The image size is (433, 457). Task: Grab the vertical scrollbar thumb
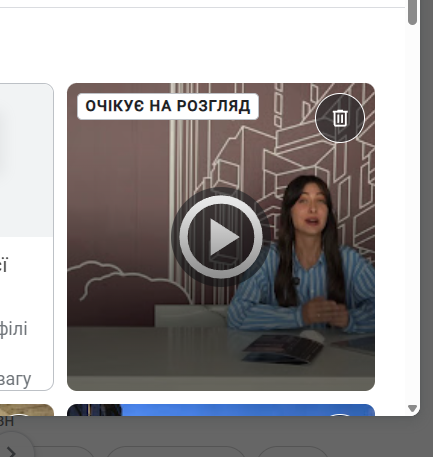(x=412, y=12)
